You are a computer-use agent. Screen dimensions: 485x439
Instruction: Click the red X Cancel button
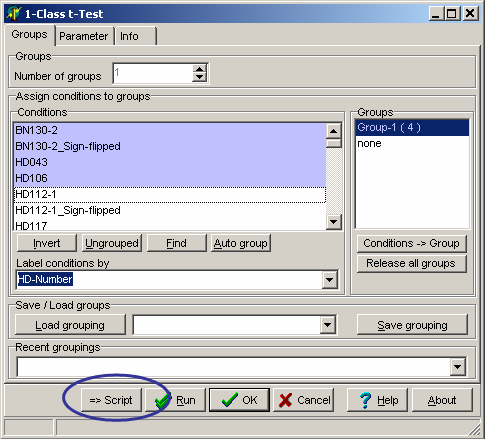(x=303, y=400)
